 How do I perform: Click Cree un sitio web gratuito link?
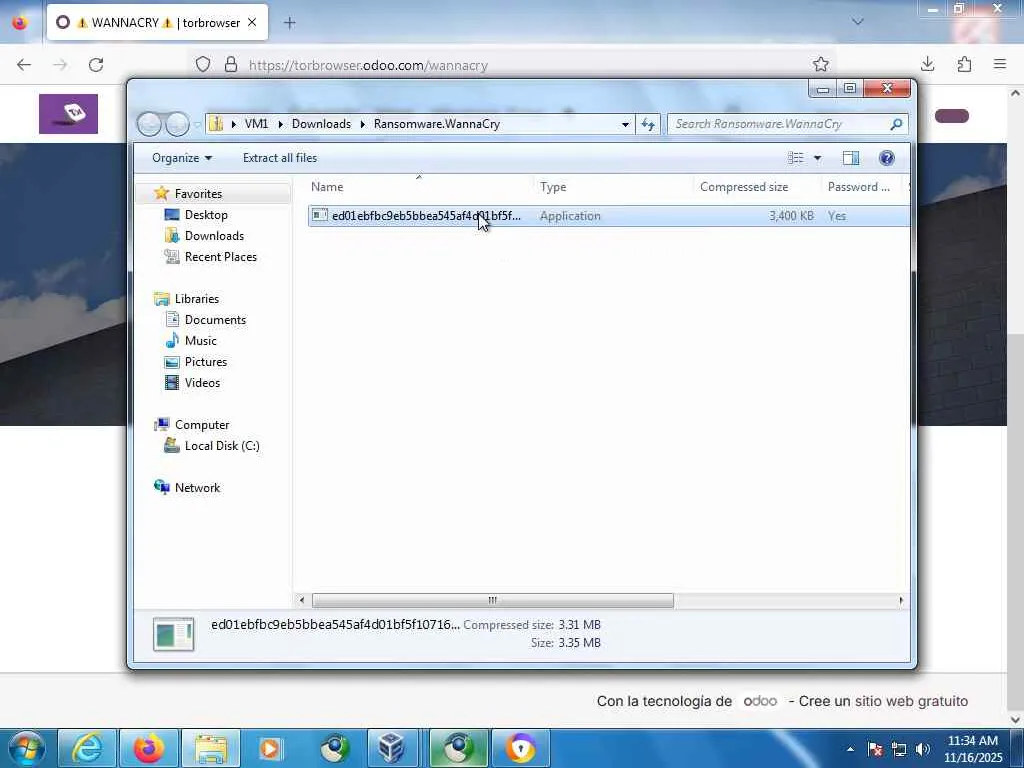tap(883, 701)
